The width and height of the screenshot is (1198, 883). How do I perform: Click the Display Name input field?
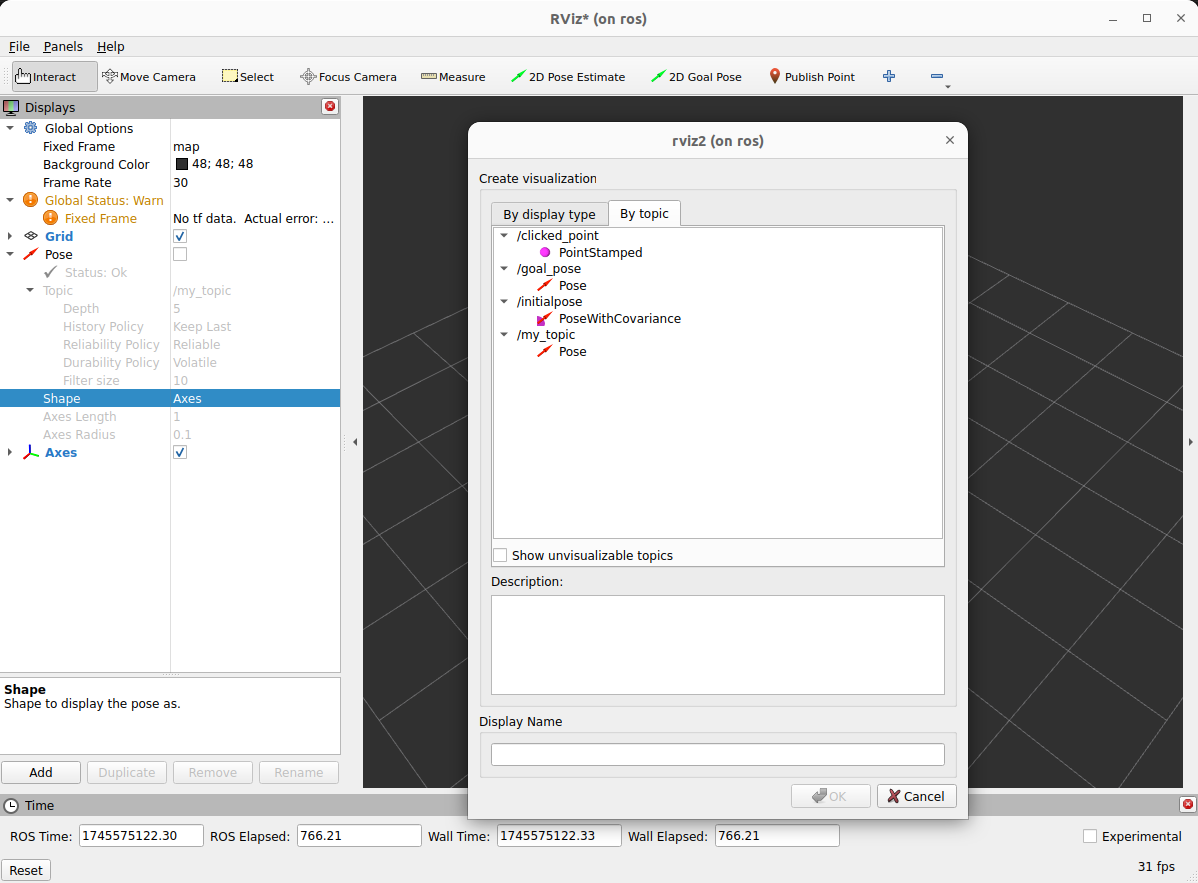pyautogui.click(x=717, y=754)
